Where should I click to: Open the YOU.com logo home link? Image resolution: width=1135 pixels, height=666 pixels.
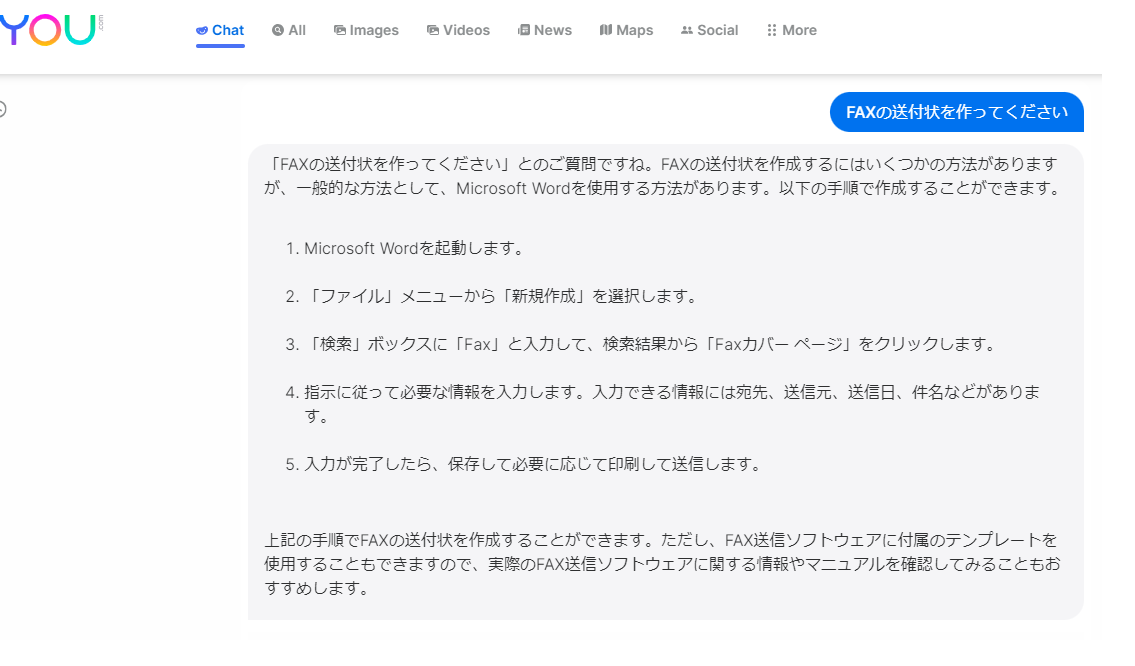coord(51,30)
